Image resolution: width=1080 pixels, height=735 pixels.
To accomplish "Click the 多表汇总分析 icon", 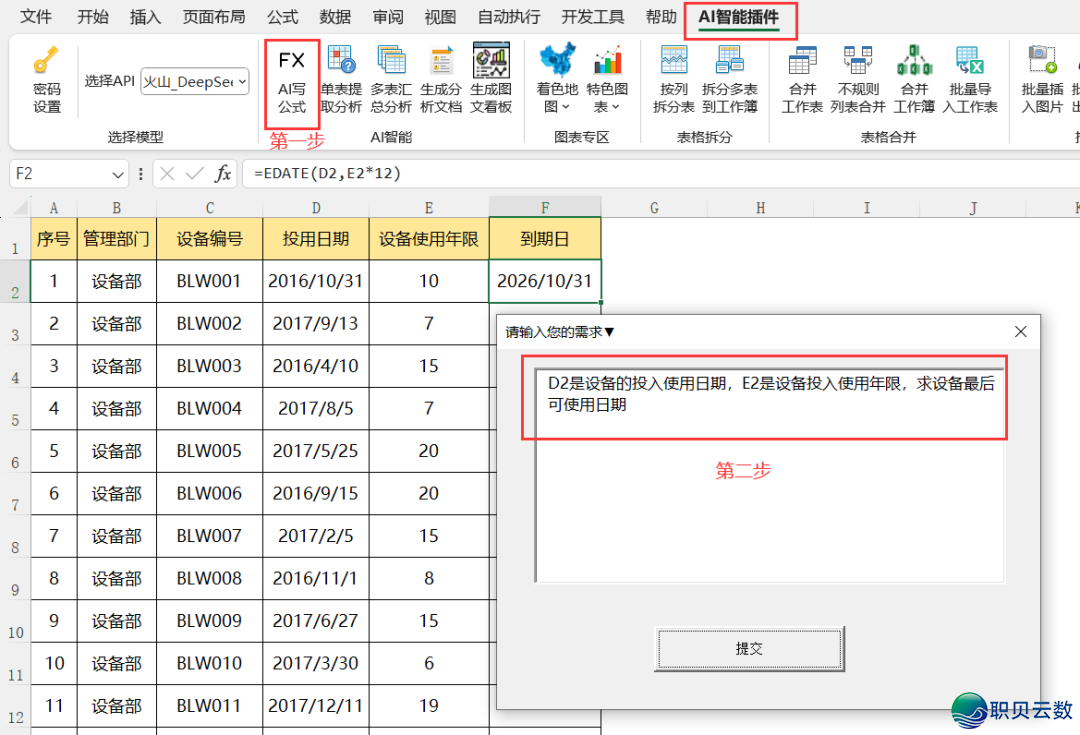I will [391, 78].
